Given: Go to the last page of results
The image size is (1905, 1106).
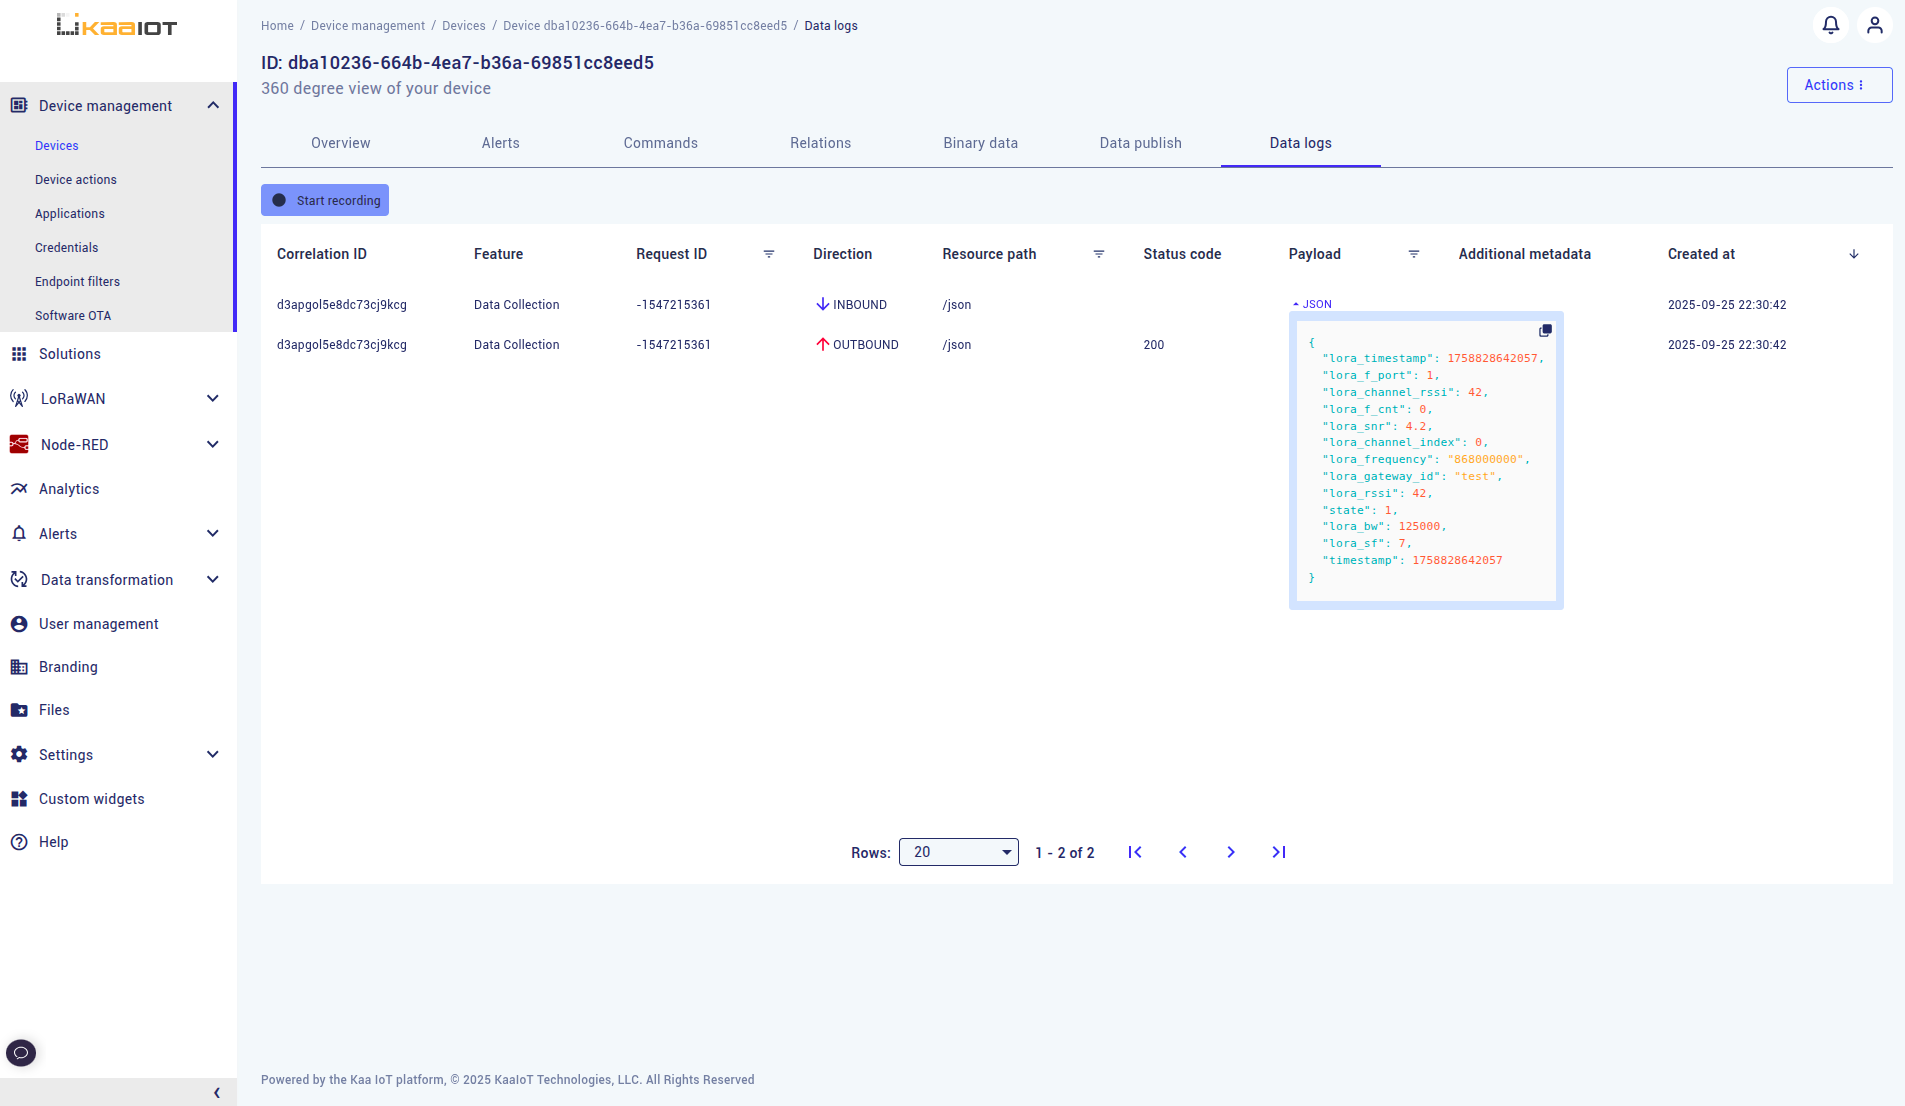Looking at the screenshot, I should coord(1278,852).
